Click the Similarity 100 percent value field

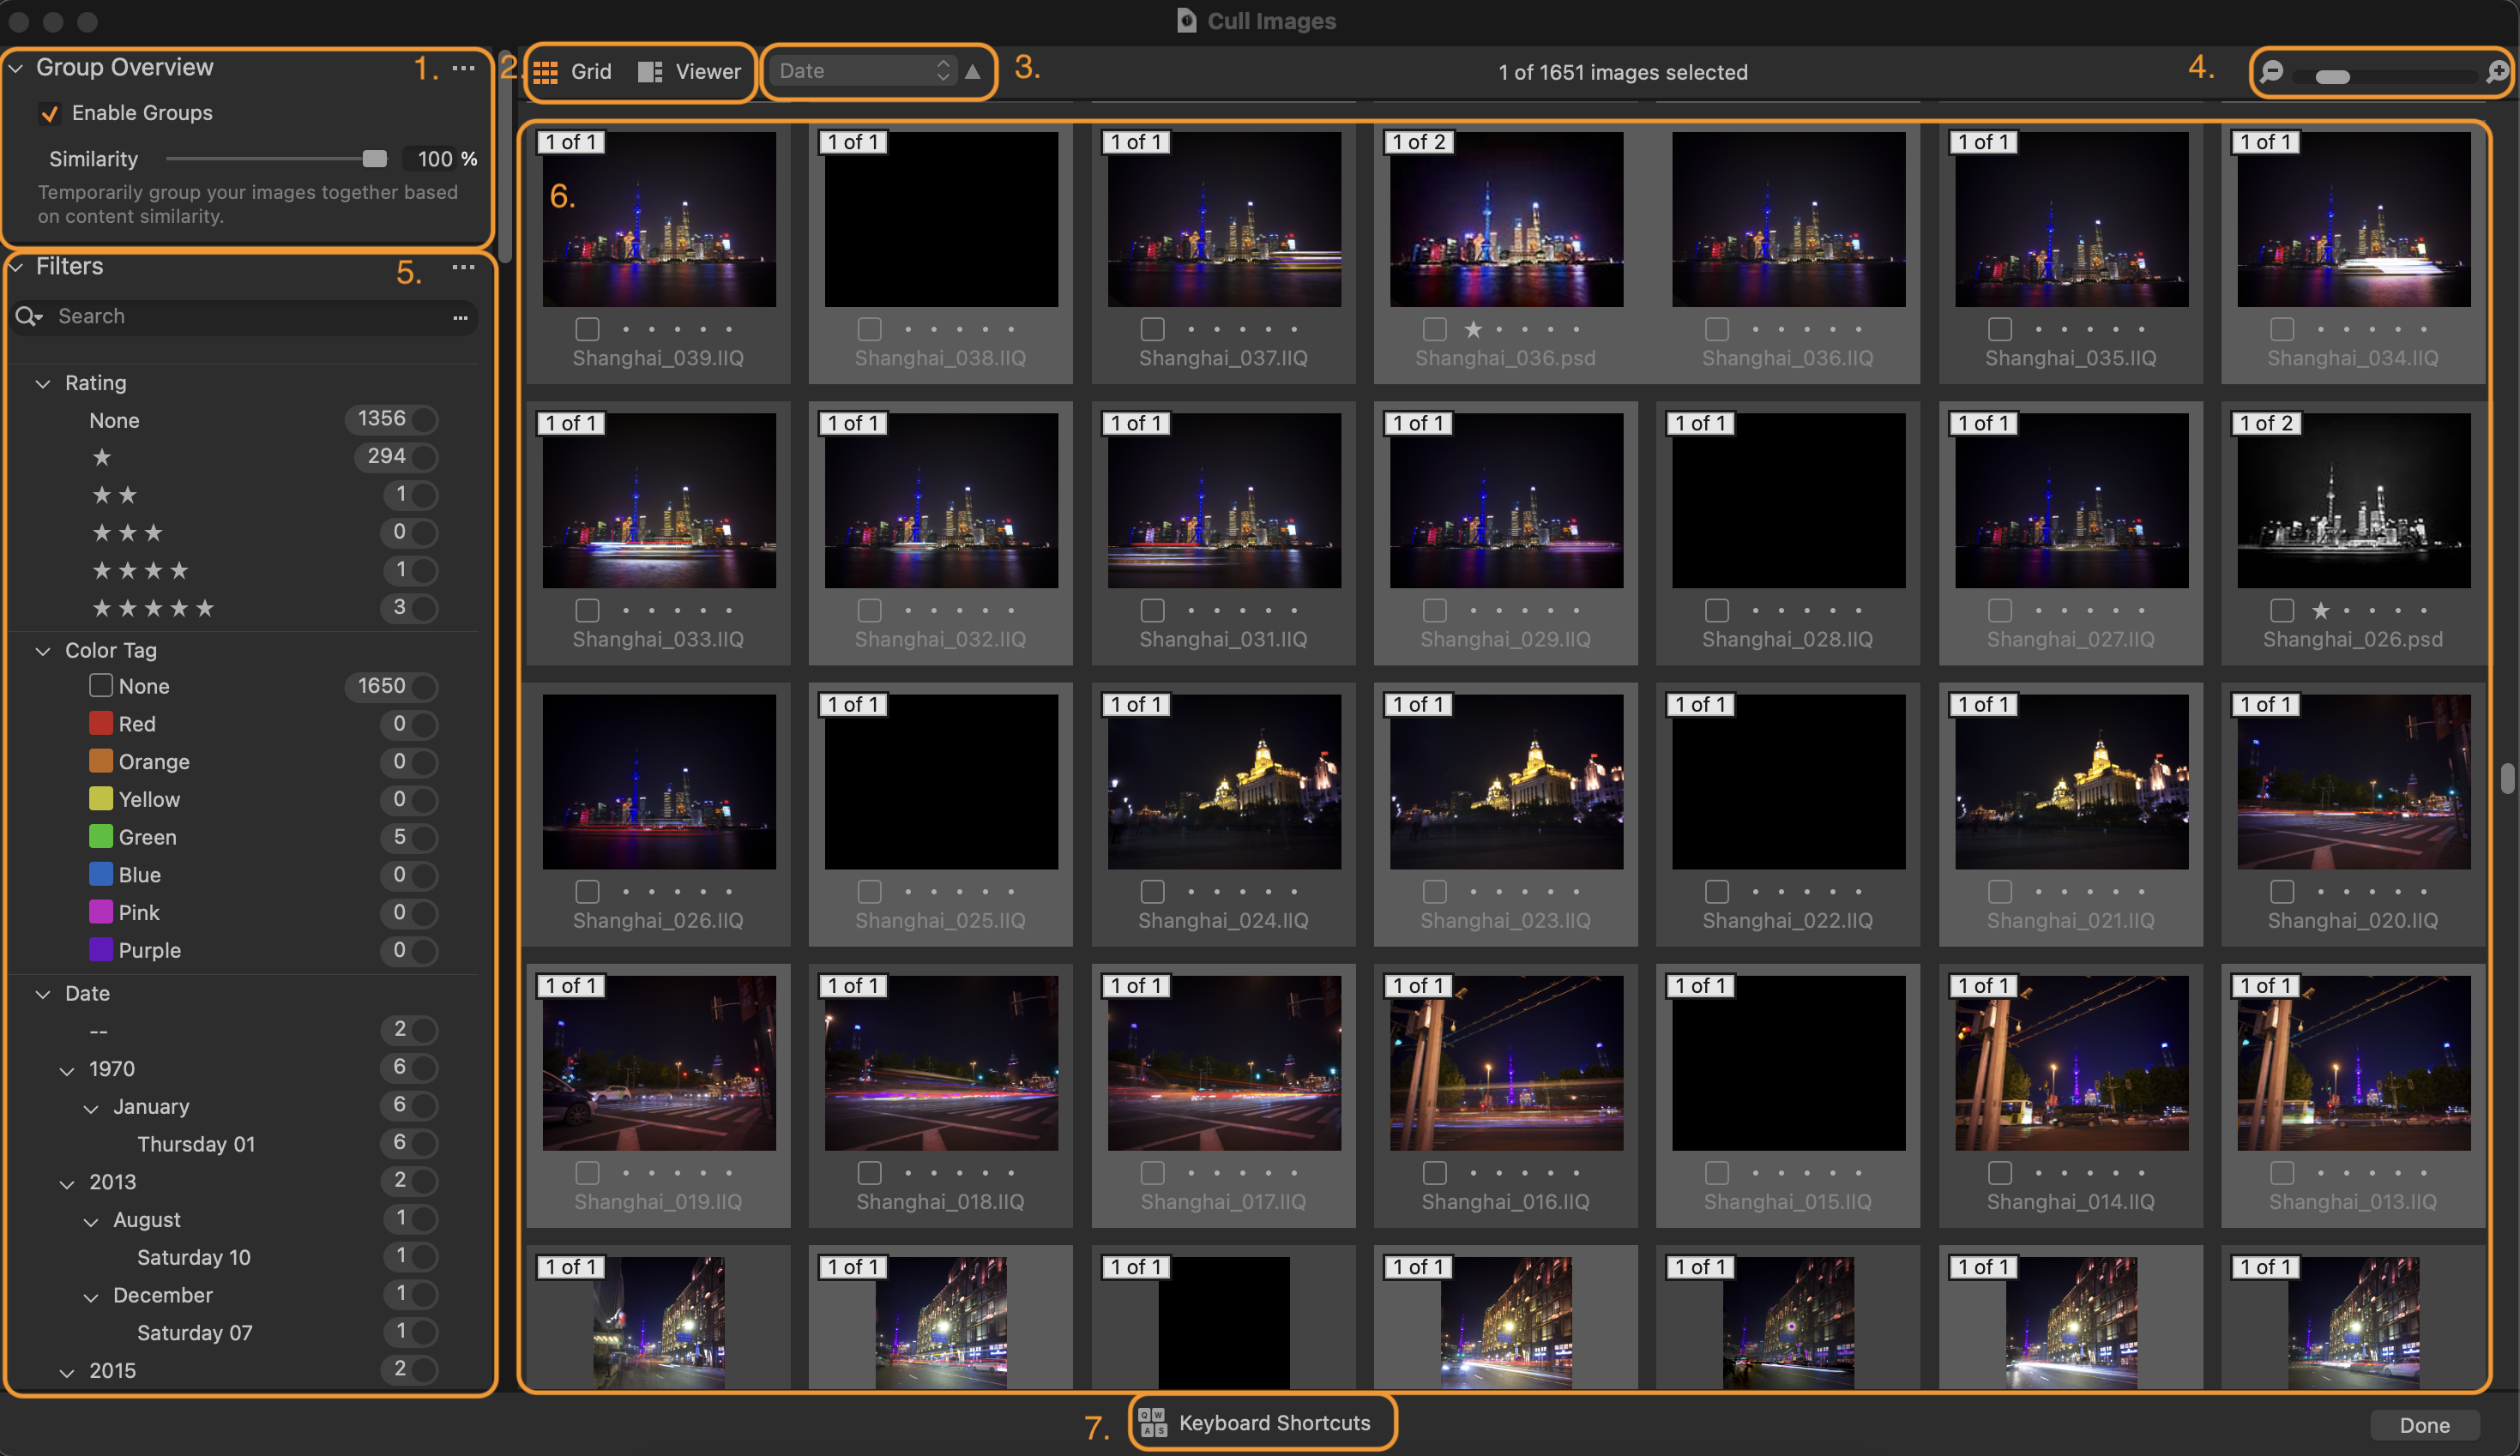434,159
